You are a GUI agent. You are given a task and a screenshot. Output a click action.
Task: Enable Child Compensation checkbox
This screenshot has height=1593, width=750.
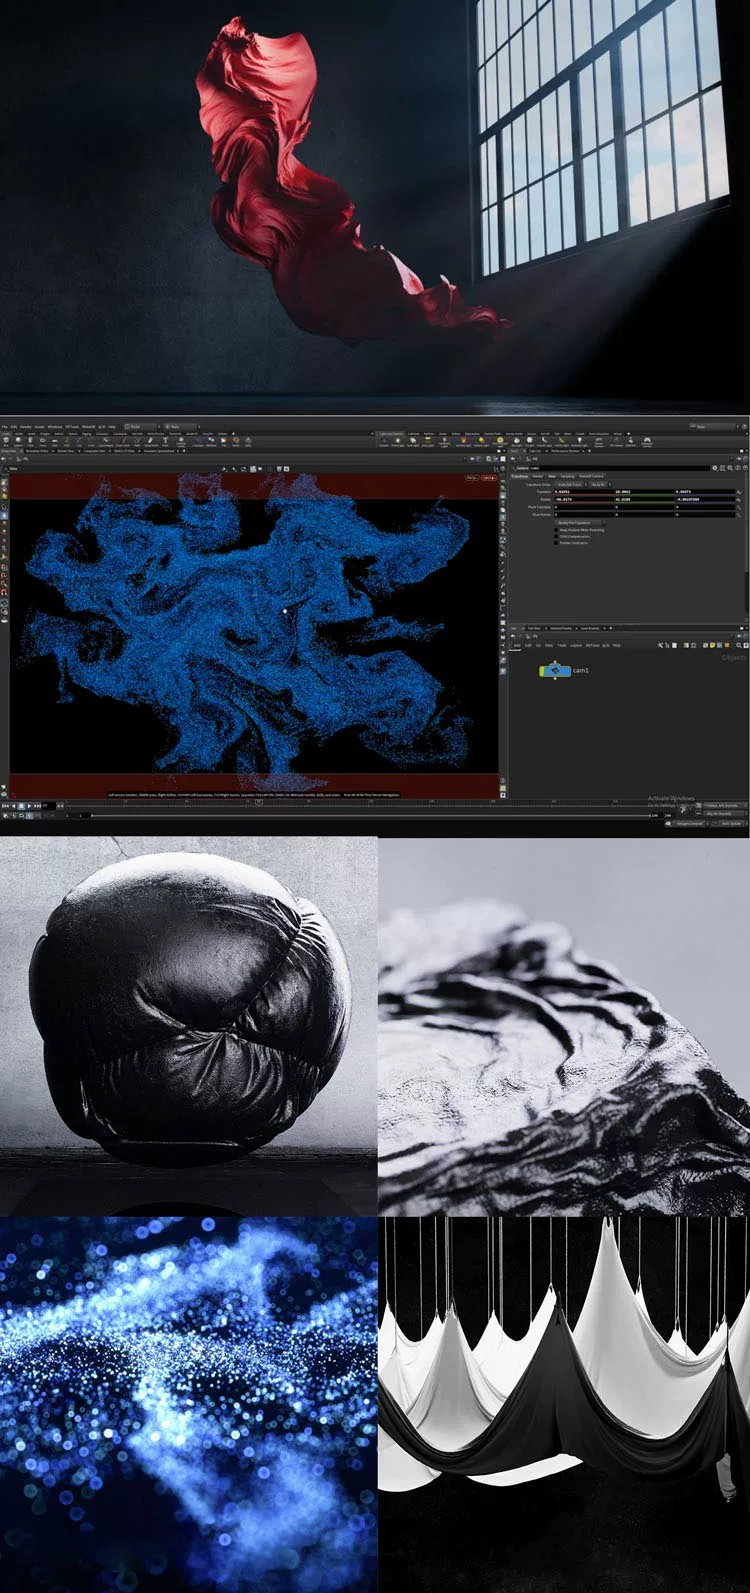[x=556, y=537]
